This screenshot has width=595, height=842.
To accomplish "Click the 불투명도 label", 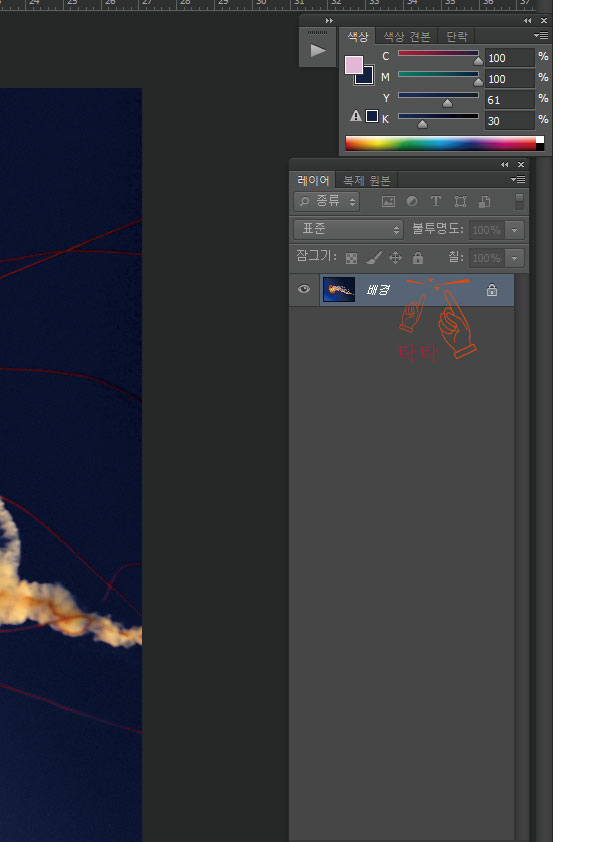I will click(437, 229).
